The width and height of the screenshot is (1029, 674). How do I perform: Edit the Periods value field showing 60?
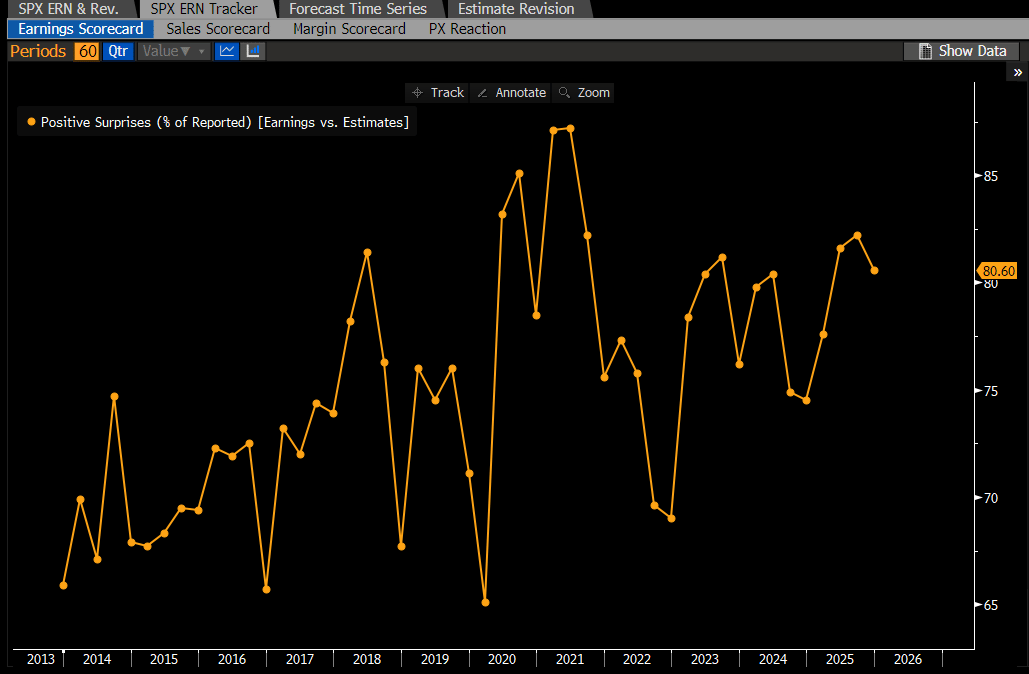[87, 51]
